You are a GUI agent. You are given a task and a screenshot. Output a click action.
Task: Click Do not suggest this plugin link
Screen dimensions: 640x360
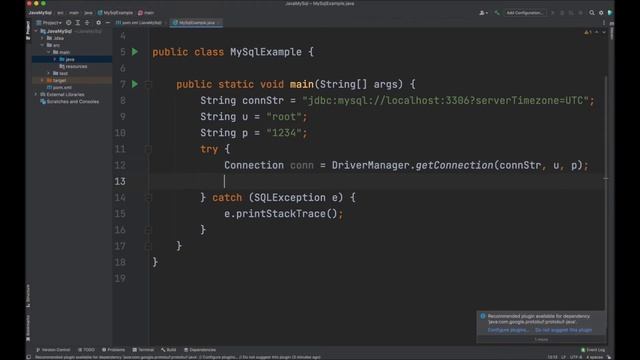tap(563, 330)
